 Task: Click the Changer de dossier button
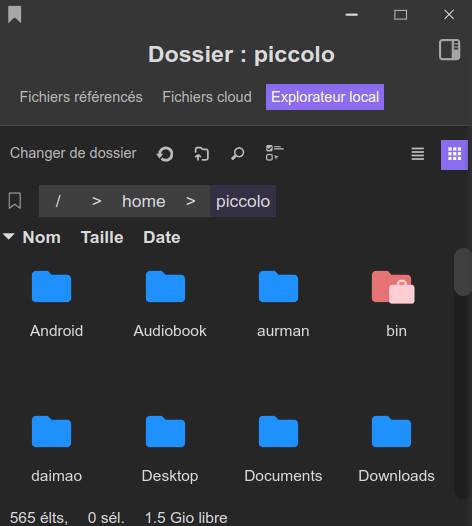[x=73, y=153]
